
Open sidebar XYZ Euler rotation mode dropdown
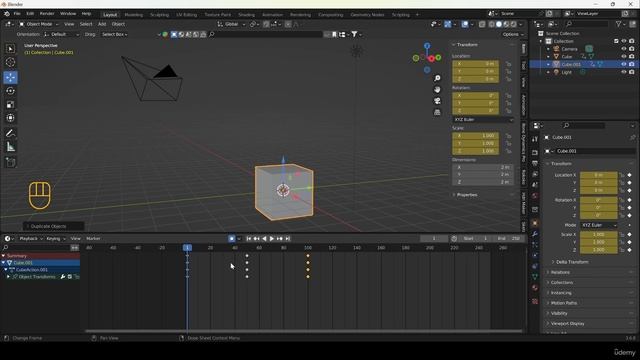pyautogui.click(x=483, y=120)
